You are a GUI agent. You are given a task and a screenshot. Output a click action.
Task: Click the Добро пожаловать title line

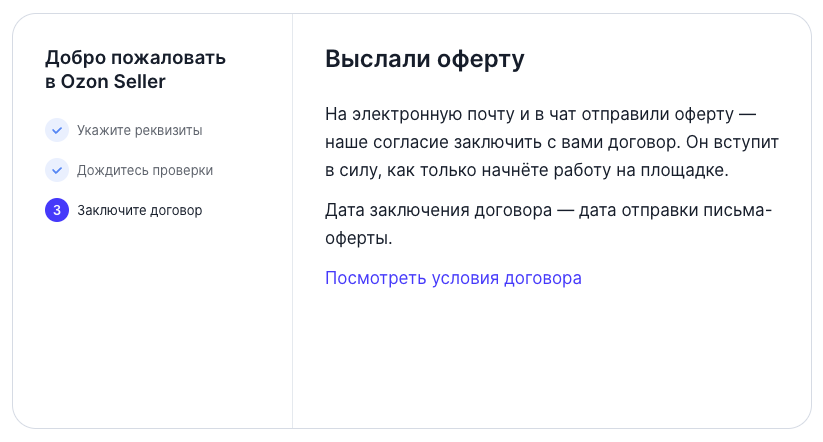(x=135, y=57)
